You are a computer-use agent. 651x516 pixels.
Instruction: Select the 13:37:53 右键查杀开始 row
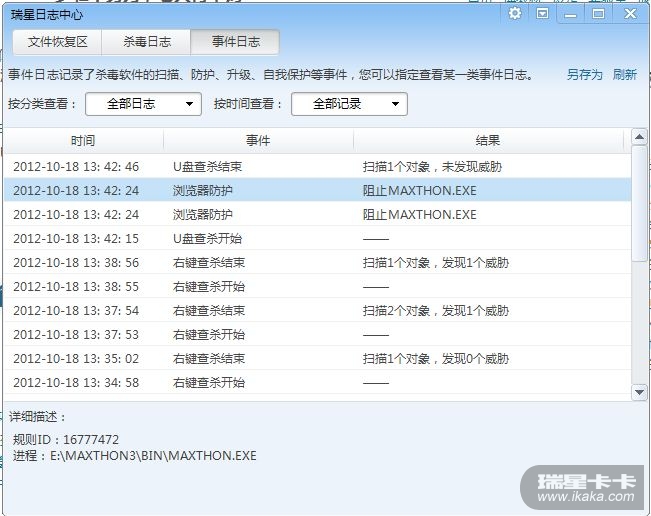318,335
